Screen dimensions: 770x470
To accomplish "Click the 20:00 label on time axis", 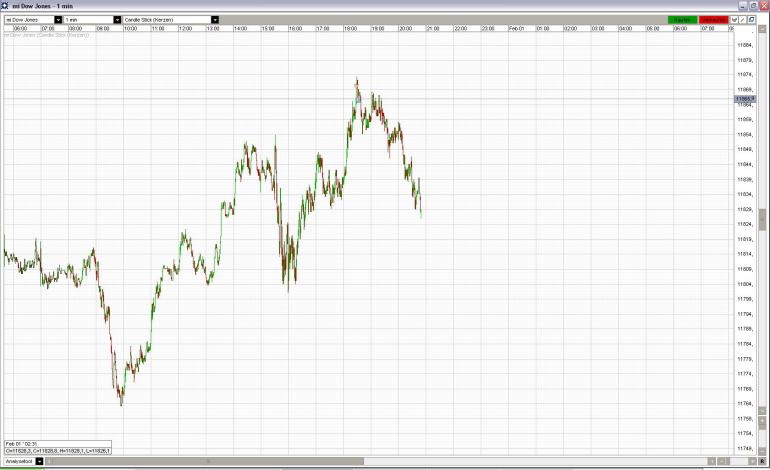I will [405, 28].
